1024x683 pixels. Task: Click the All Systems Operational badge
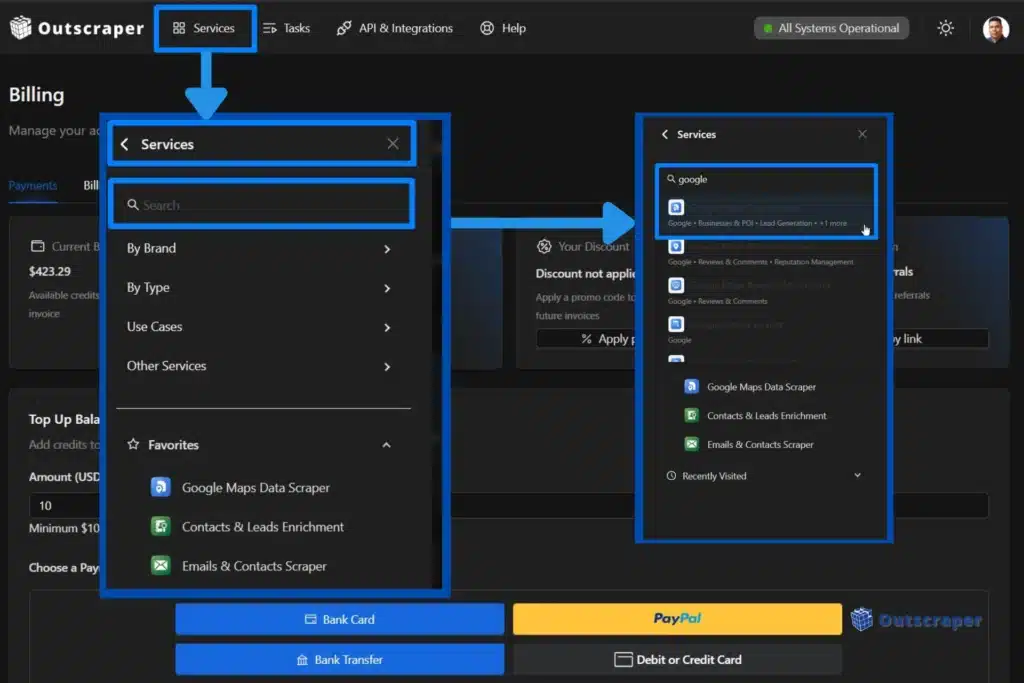tap(831, 28)
